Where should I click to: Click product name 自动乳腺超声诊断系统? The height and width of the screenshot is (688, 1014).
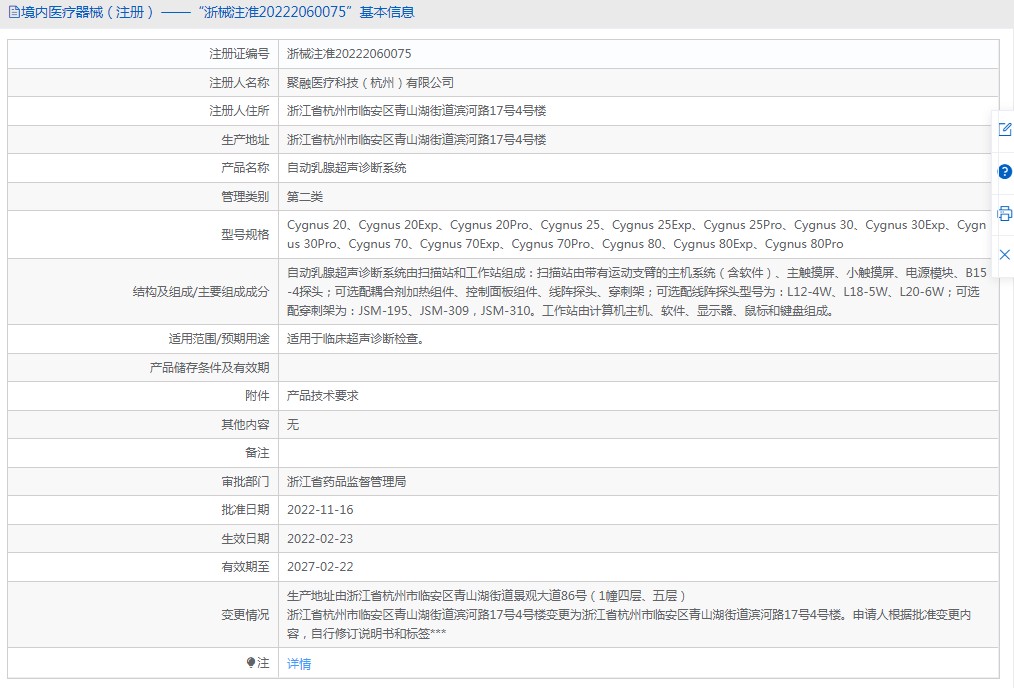(346, 168)
